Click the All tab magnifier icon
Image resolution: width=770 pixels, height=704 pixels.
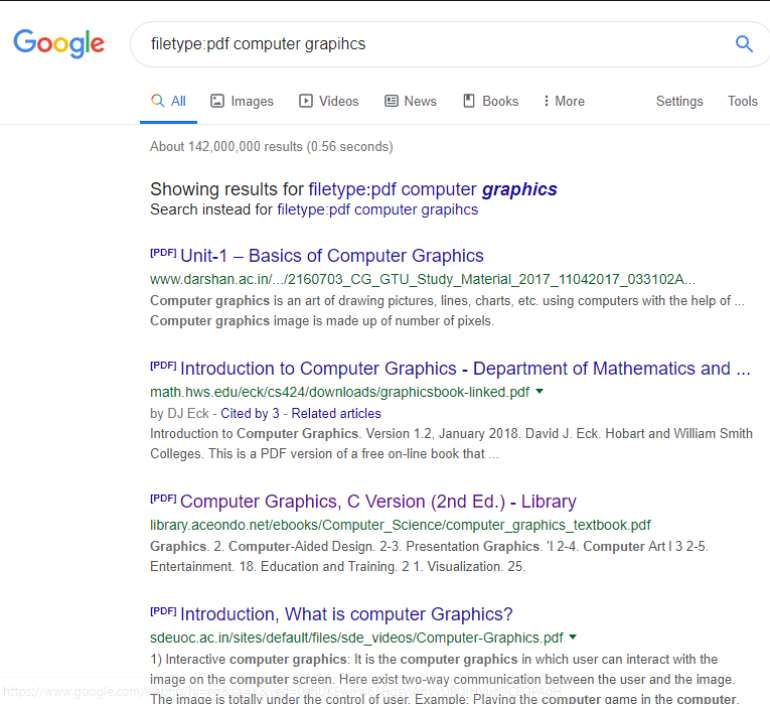click(x=157, y=101)
